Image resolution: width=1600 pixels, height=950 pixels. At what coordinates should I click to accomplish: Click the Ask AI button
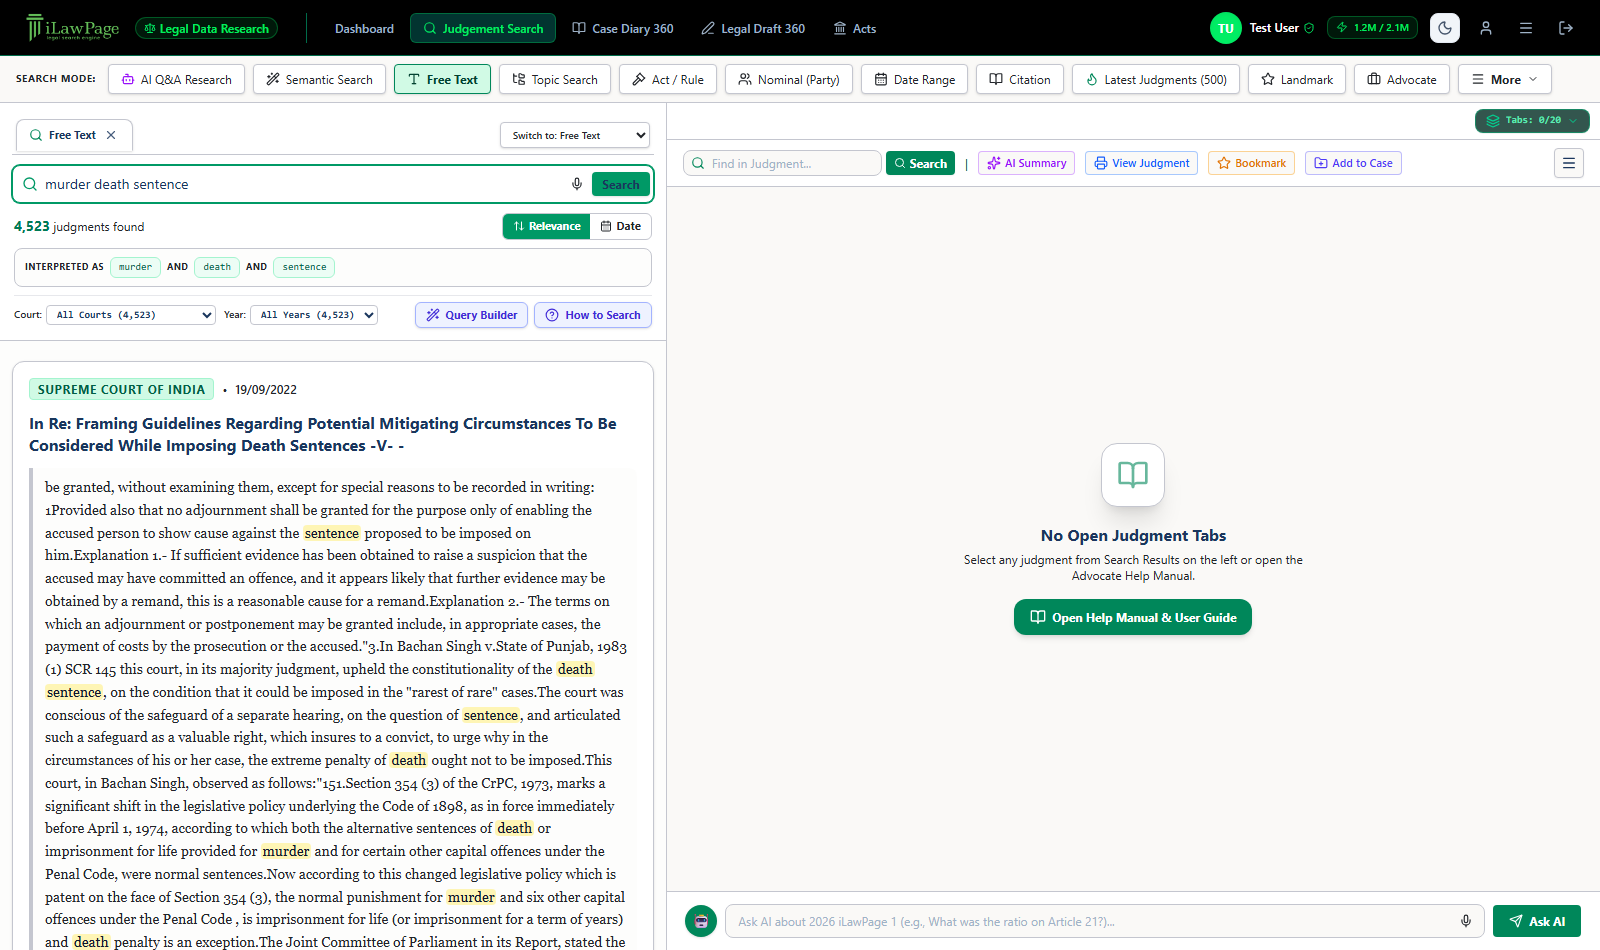point(1537,921)
